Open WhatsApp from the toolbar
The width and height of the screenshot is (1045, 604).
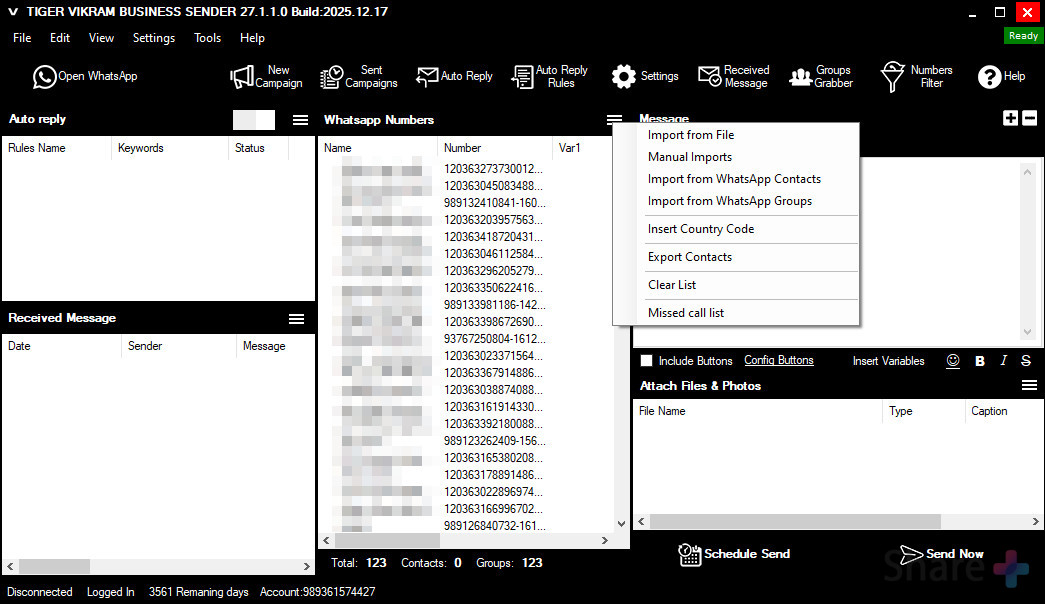(x=85, y=77)
